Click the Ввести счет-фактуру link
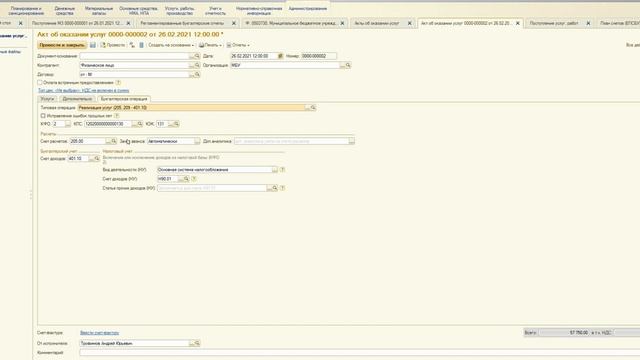Image resolution: width=640 pixels, height=360 pixels. [100, 333]
